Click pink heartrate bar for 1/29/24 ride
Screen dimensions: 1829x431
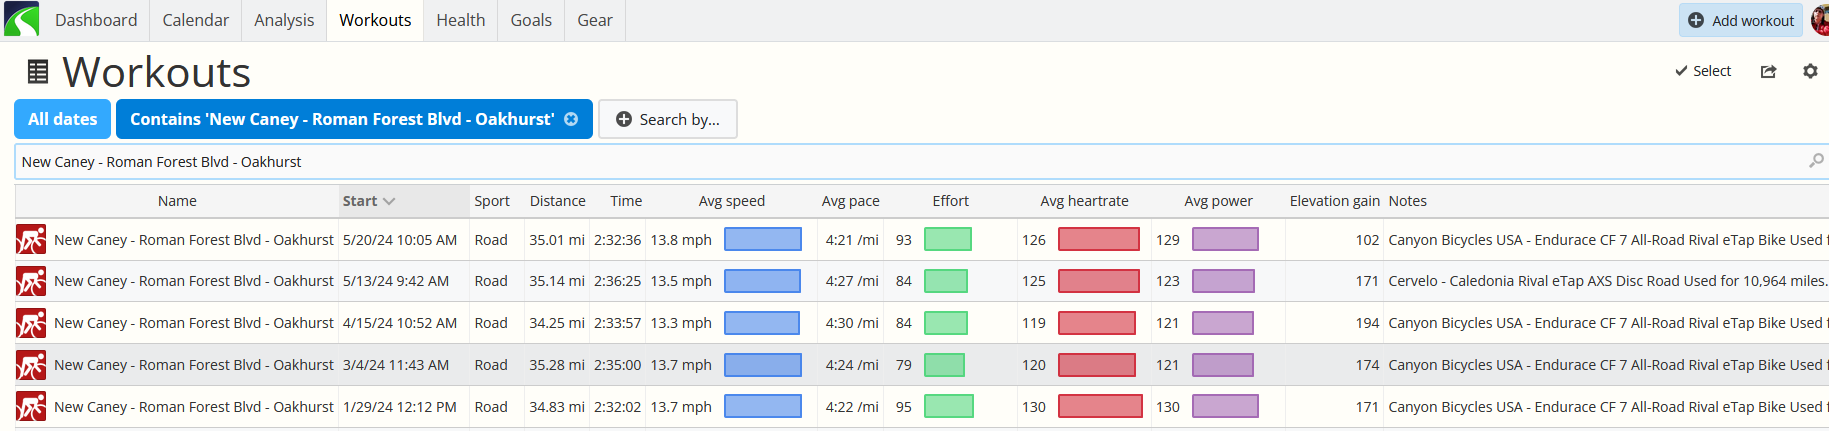(x=1099, y=407)
